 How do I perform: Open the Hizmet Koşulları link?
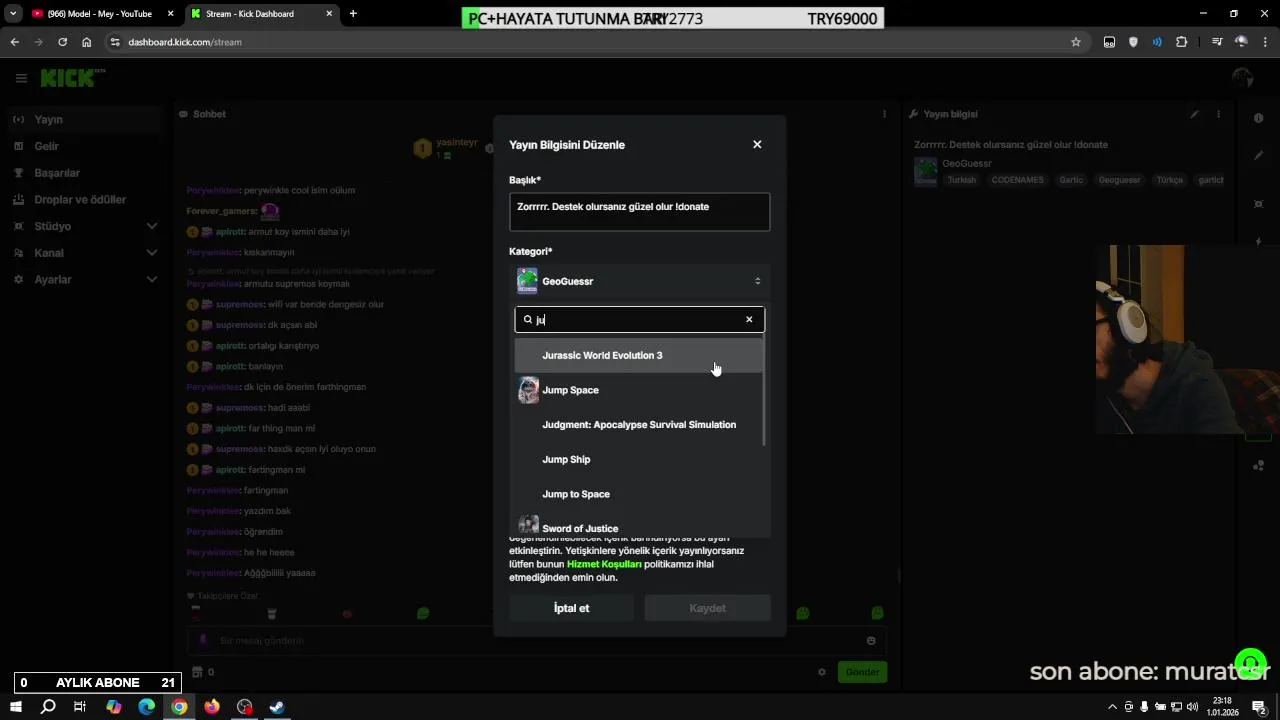604,564
